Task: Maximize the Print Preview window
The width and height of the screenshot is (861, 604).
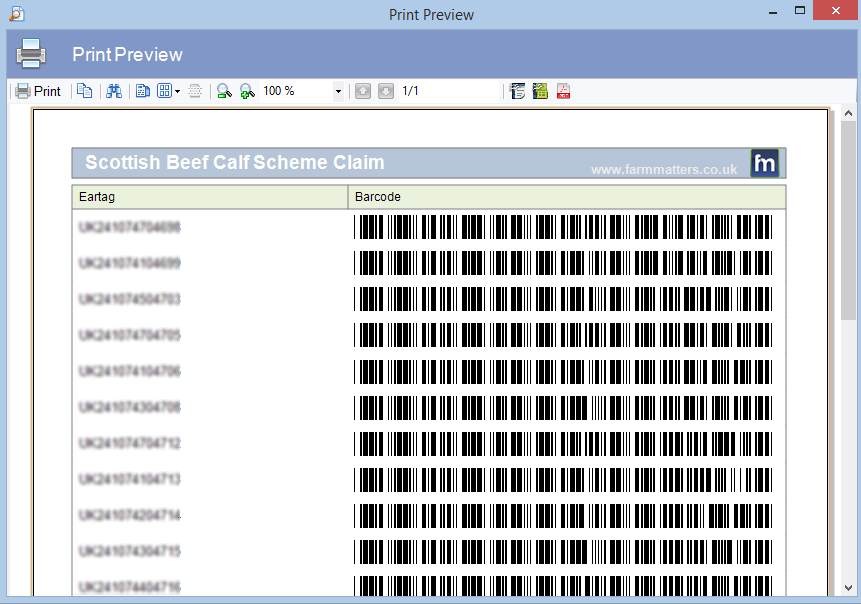Action: pos(800,10)
